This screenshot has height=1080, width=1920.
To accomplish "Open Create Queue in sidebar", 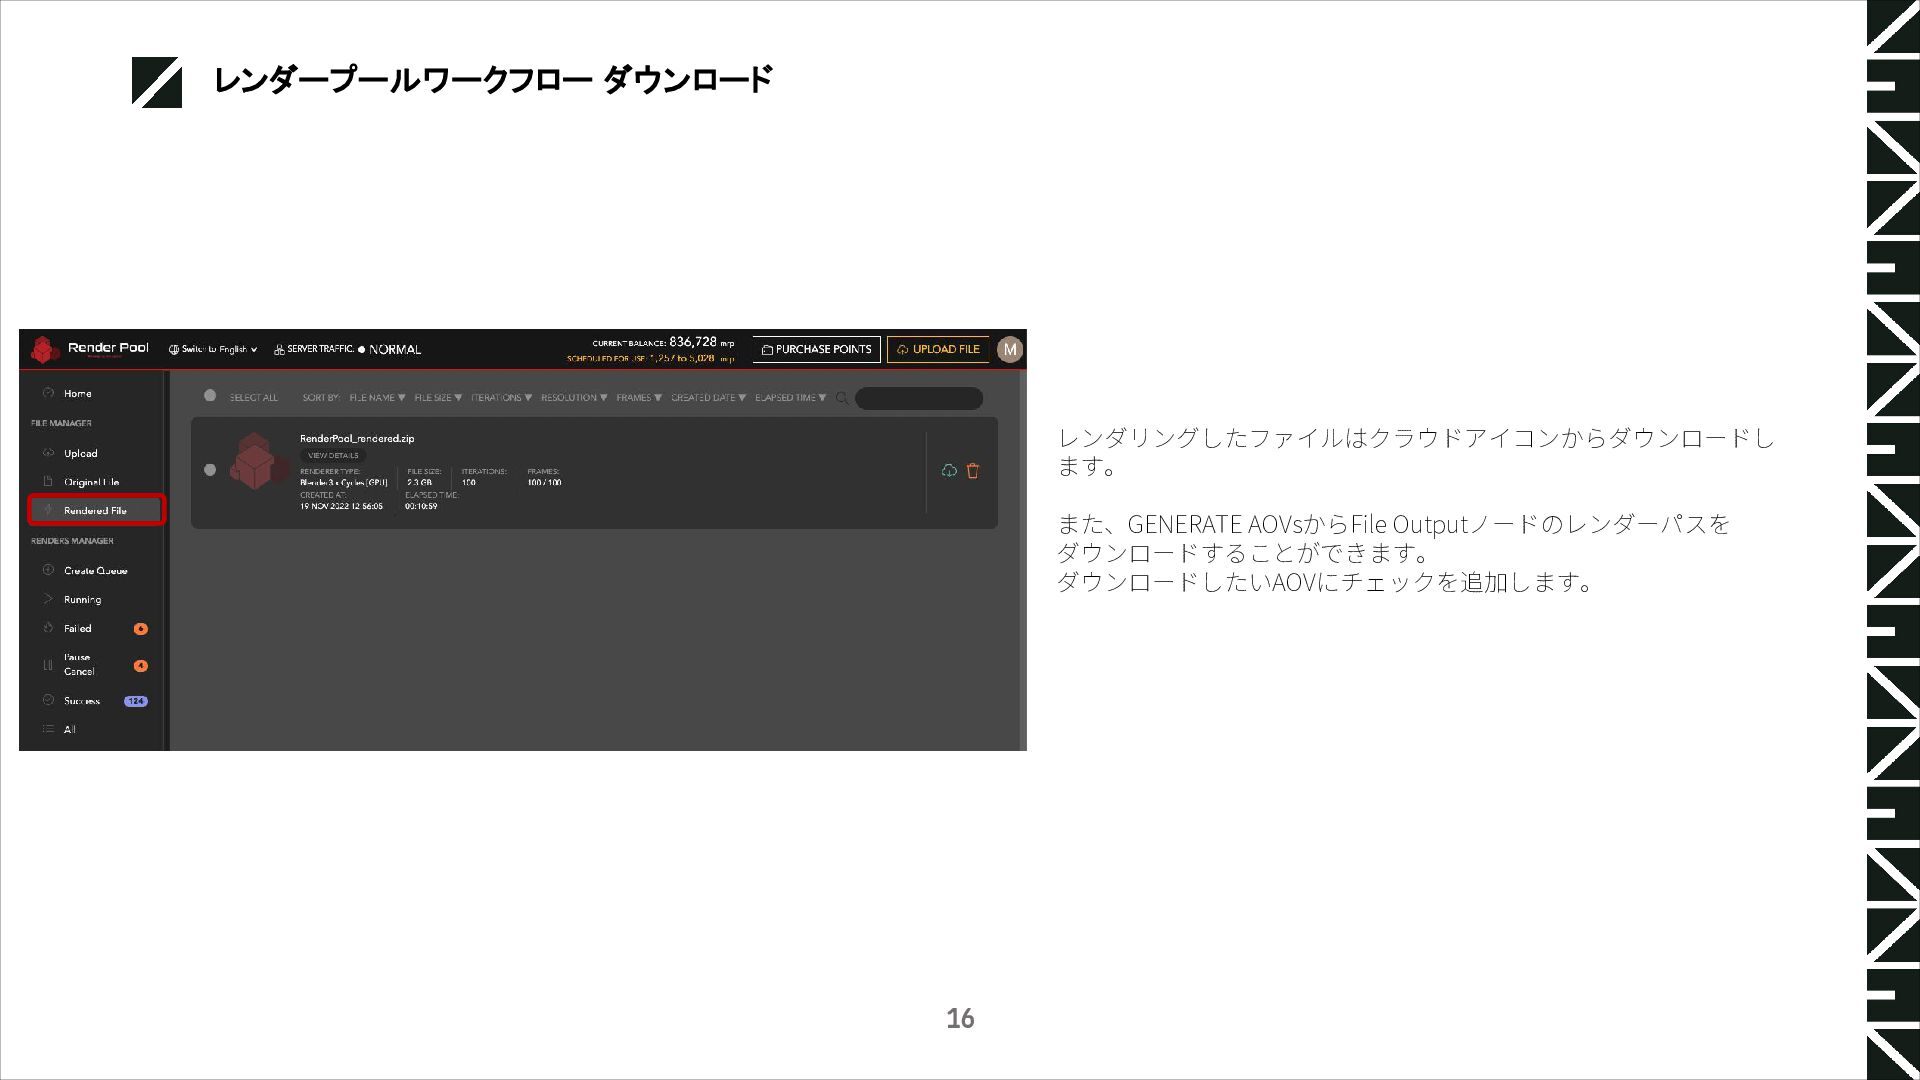I will point(95,571).
